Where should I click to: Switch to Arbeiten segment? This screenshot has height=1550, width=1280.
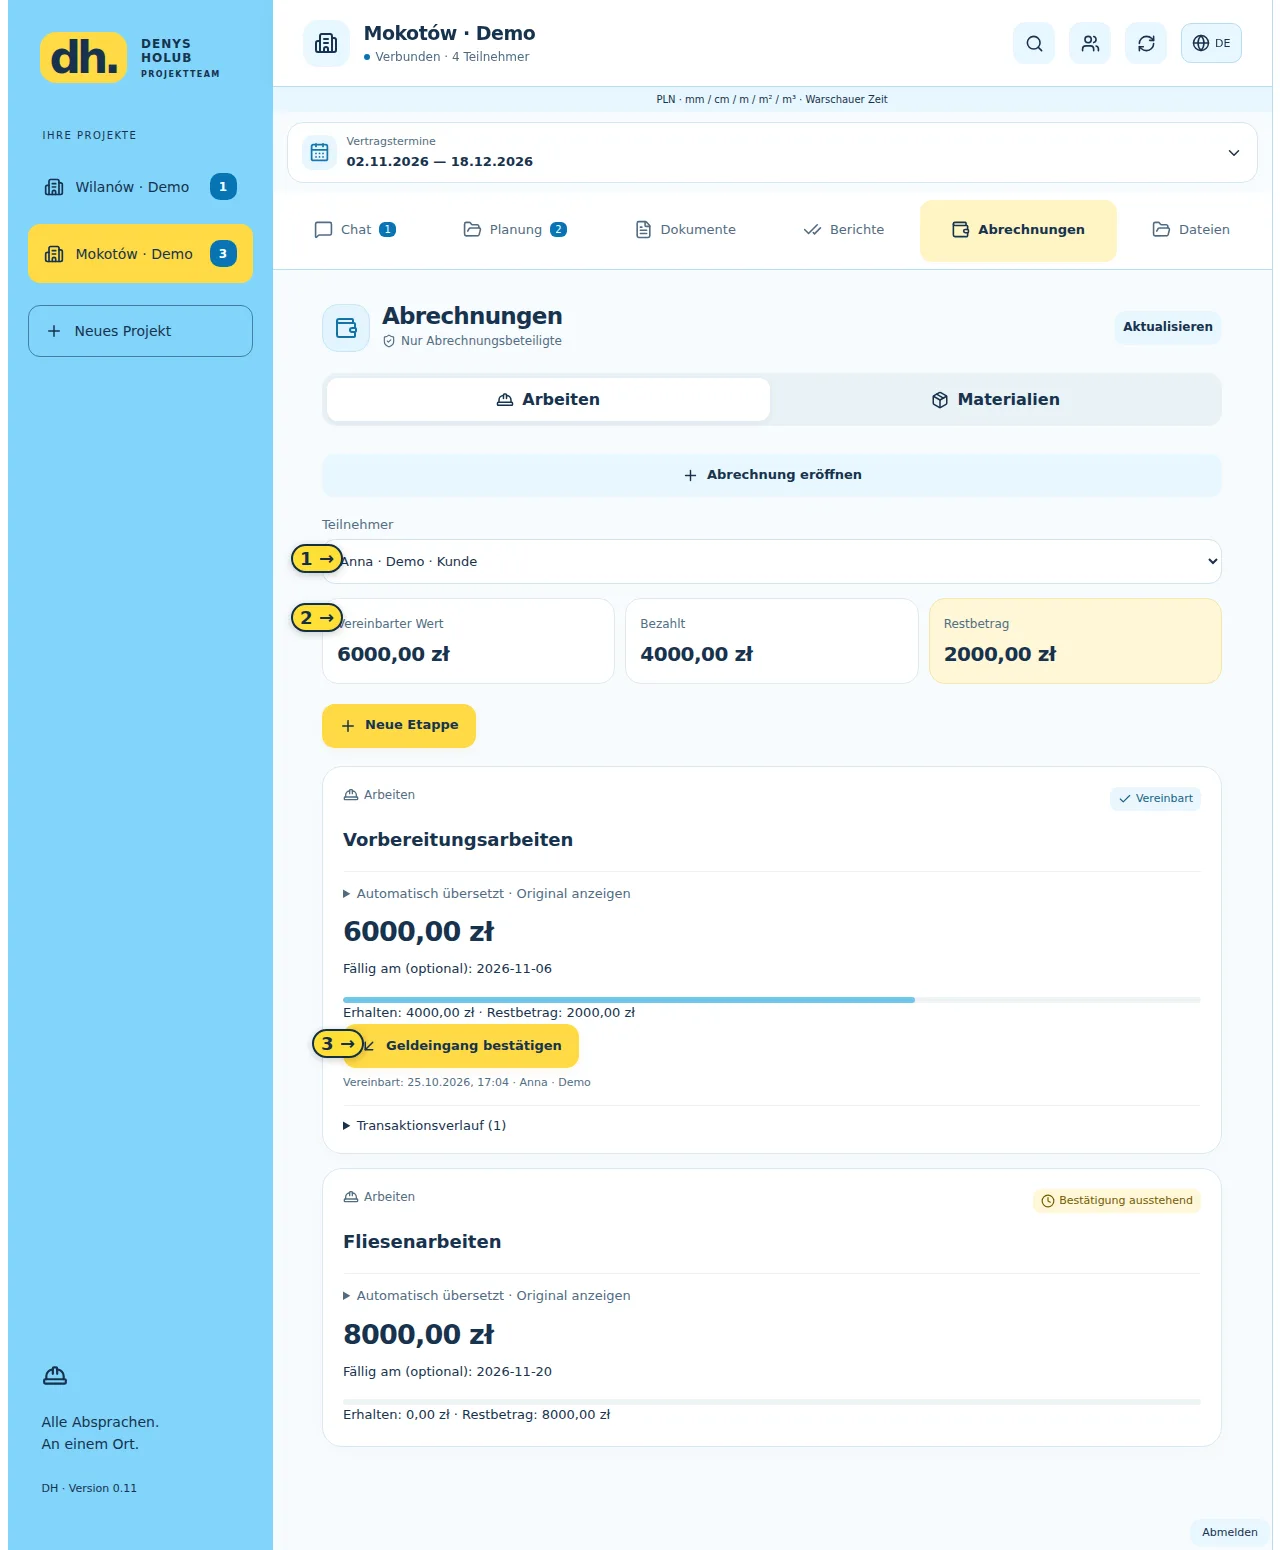pos(548,400)
